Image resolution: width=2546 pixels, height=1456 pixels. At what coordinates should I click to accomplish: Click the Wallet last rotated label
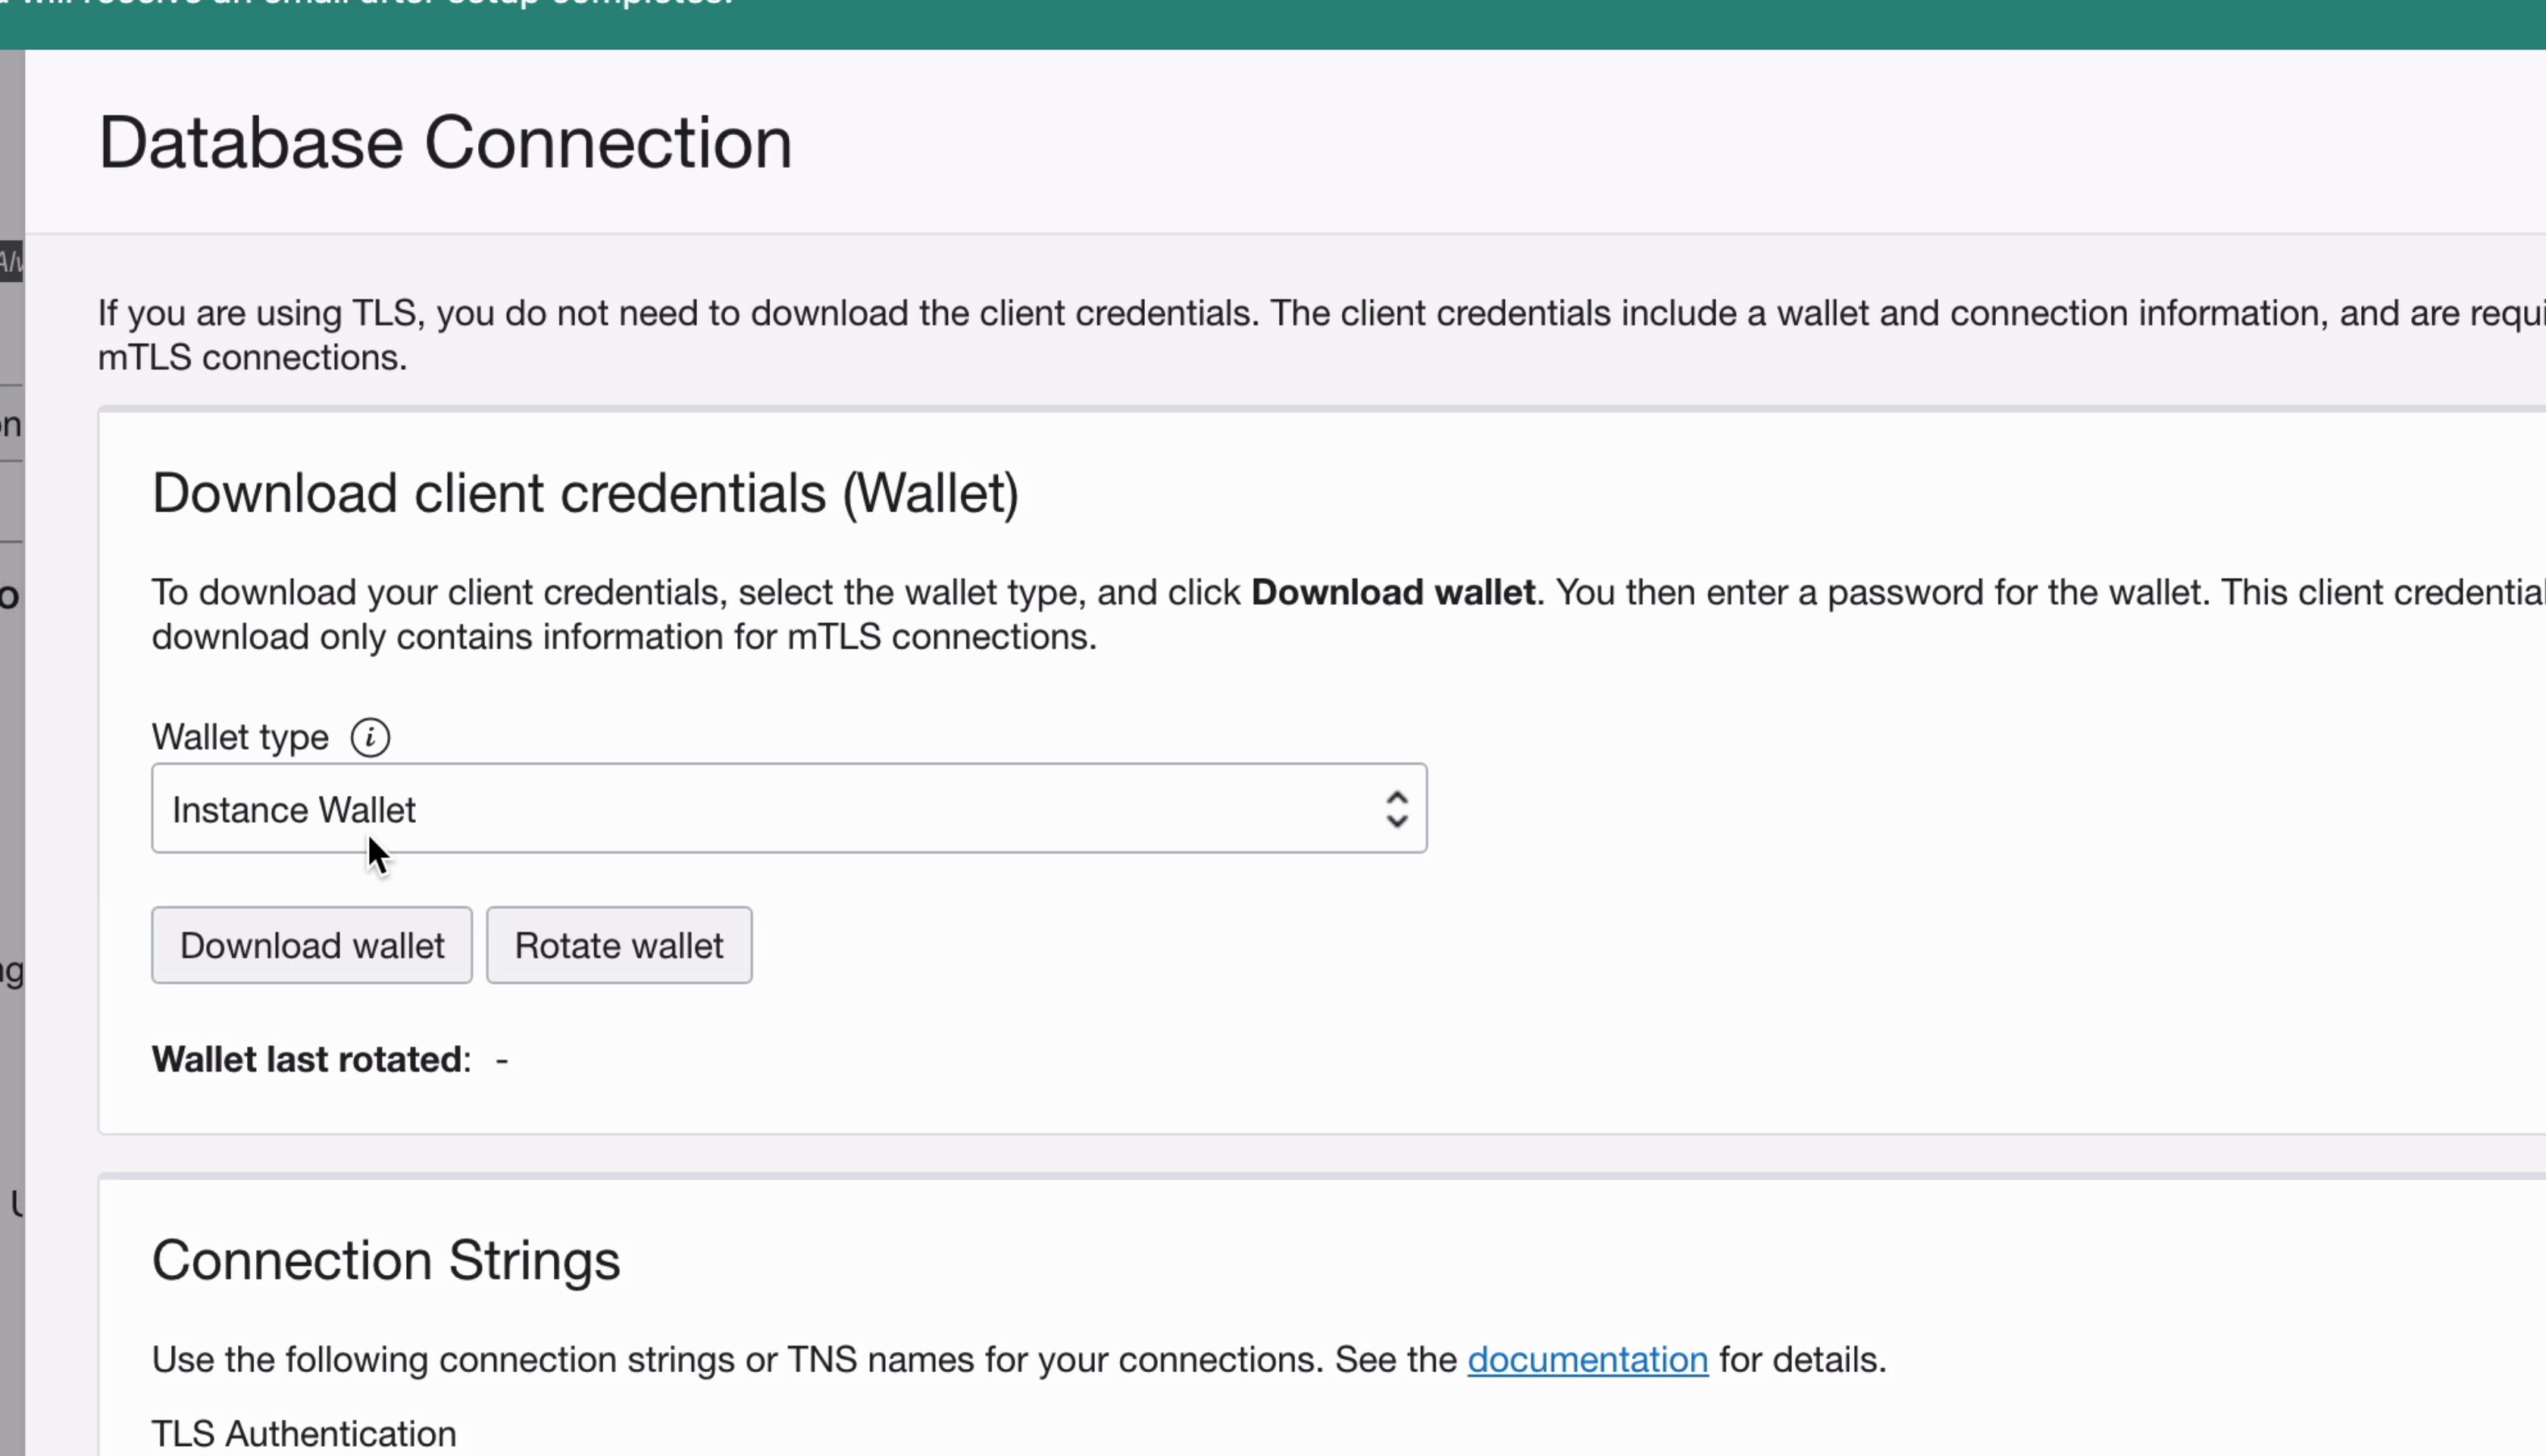[310, 1060]
